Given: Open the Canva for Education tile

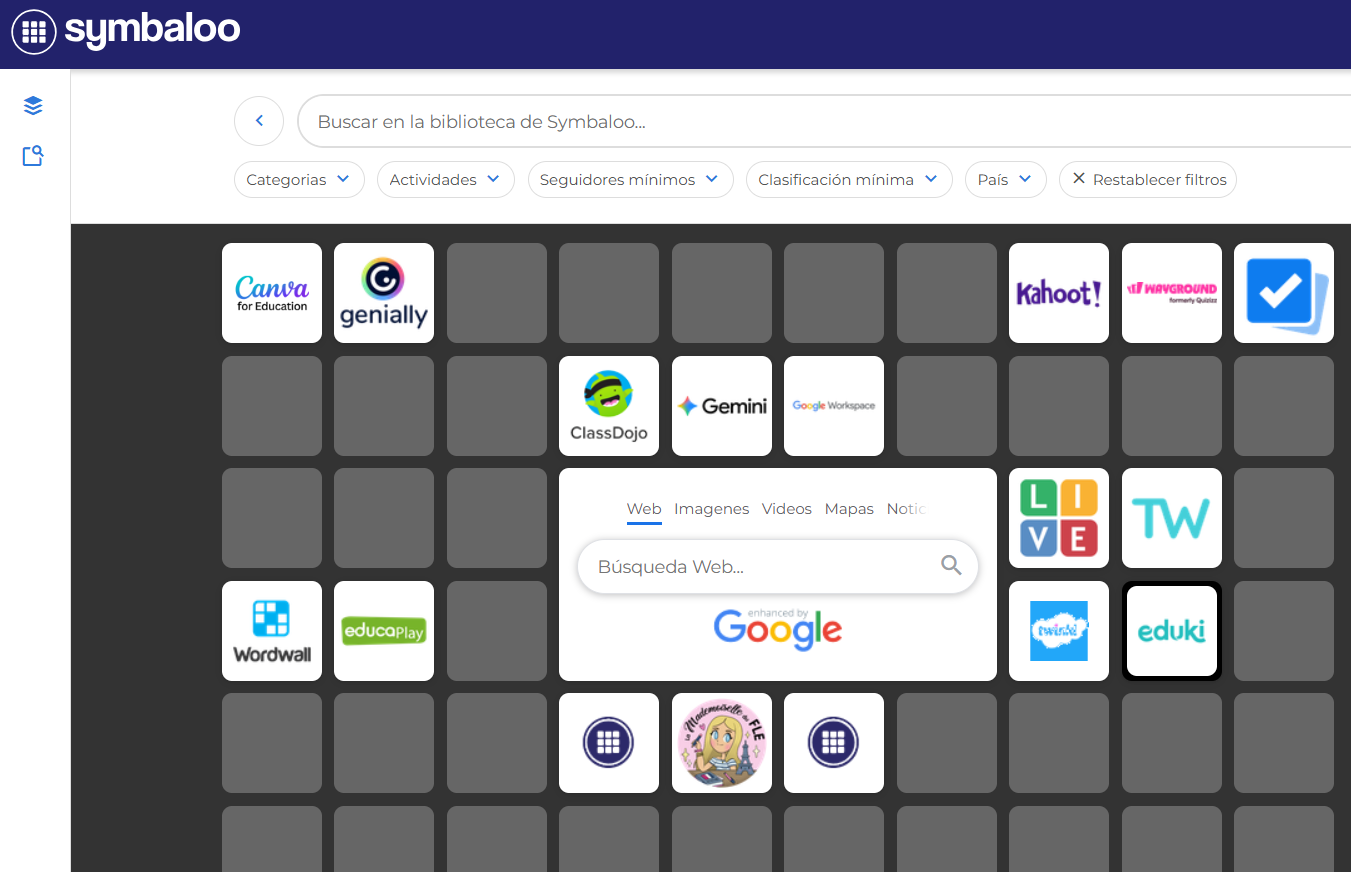Looking at the screenshot, I should pos(272,293).
